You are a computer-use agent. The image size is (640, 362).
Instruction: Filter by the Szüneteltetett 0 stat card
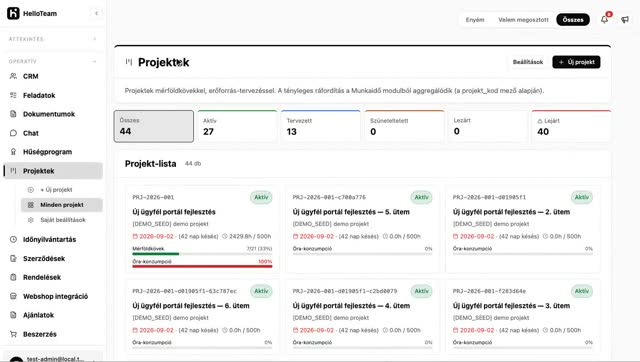click(x=404, y=126)
